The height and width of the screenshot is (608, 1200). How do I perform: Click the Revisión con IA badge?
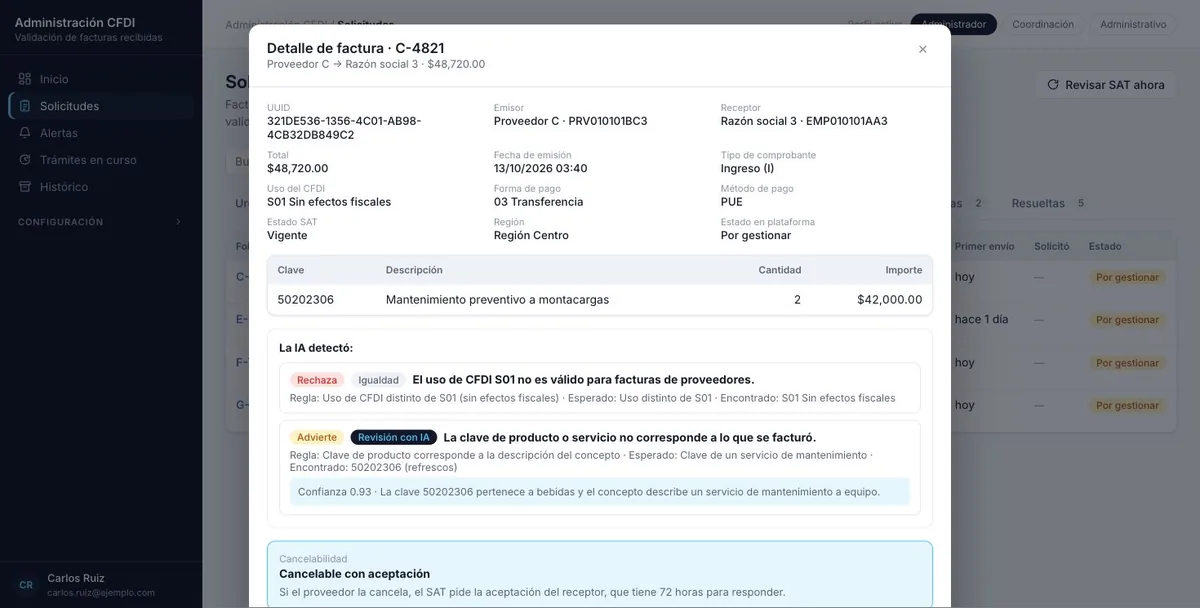tap(394, 437)
